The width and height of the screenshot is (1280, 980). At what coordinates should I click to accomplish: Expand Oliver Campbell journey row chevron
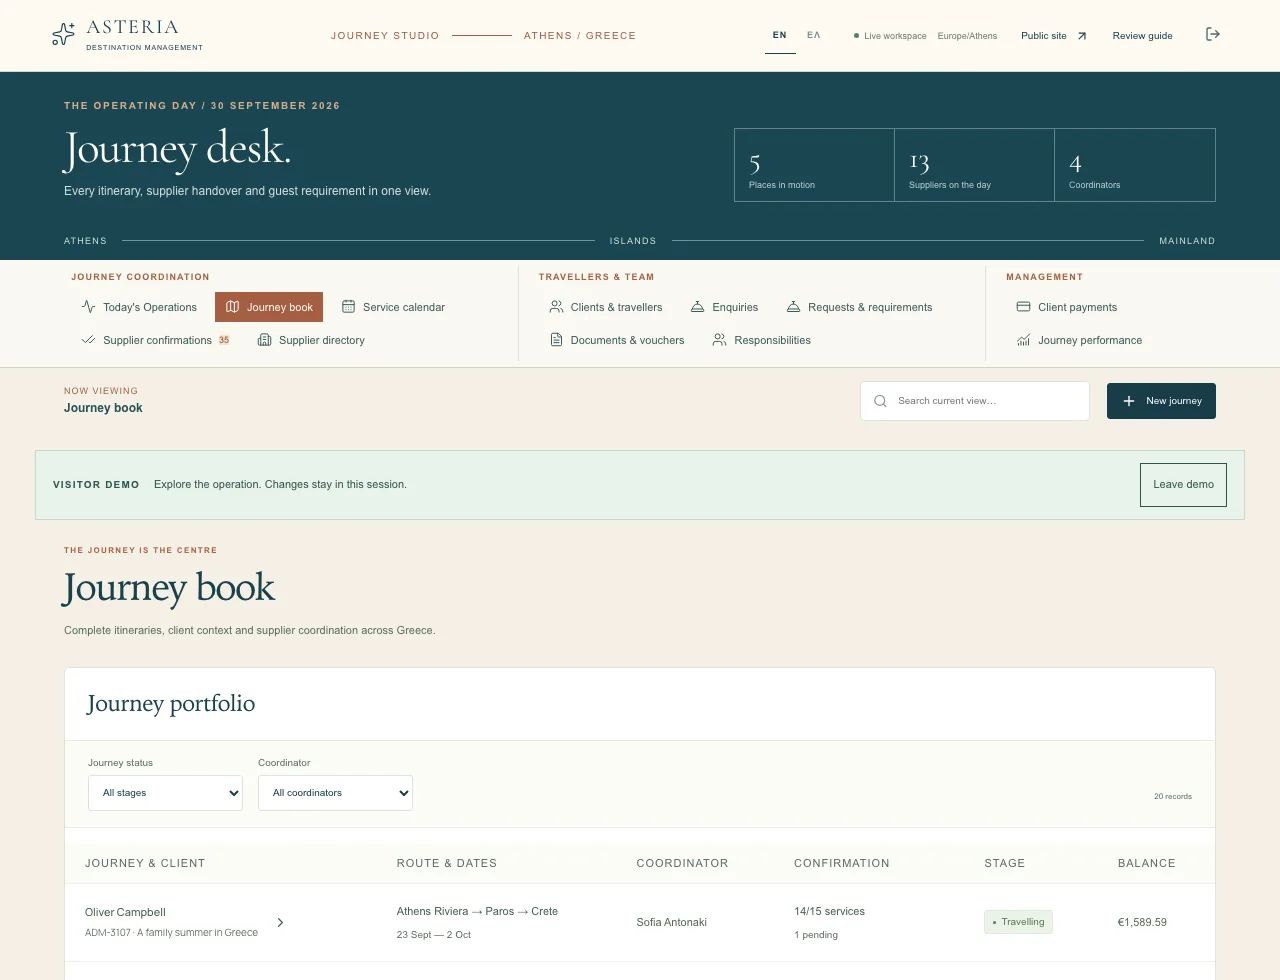(x=280, y=922)
